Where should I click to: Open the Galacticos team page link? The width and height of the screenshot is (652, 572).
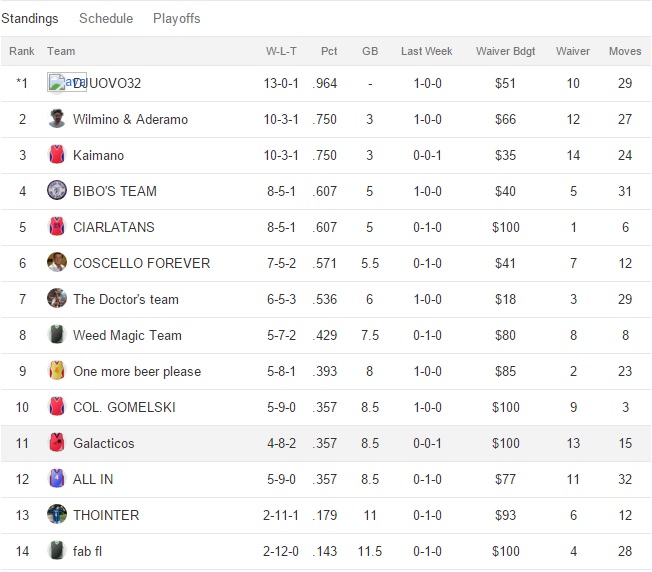[x=103, y=443]
